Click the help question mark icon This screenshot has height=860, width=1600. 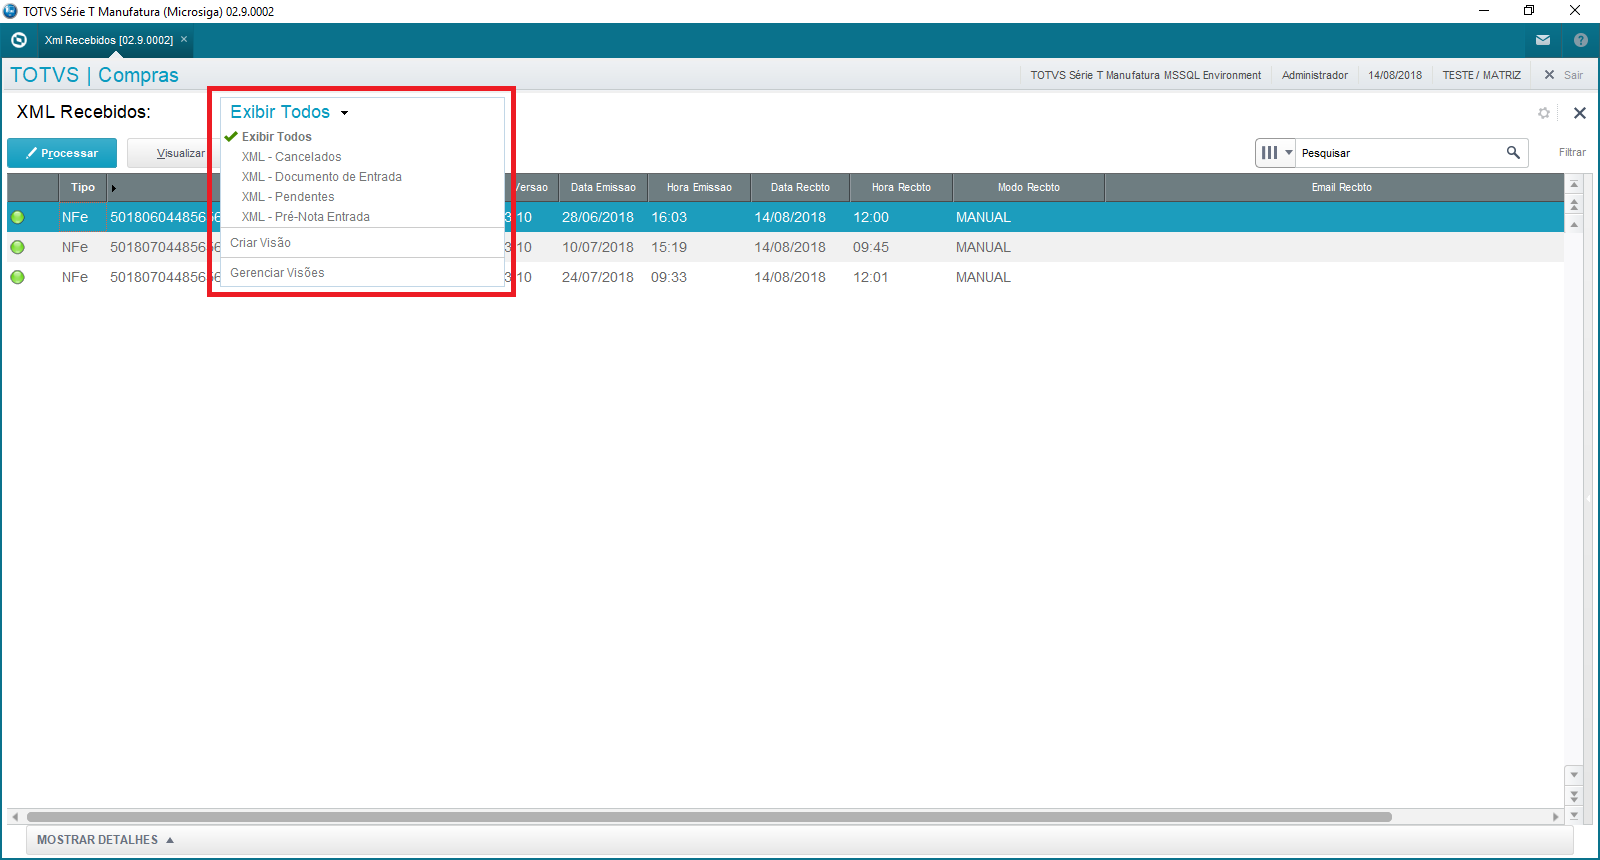click(x=1581, y=40)
